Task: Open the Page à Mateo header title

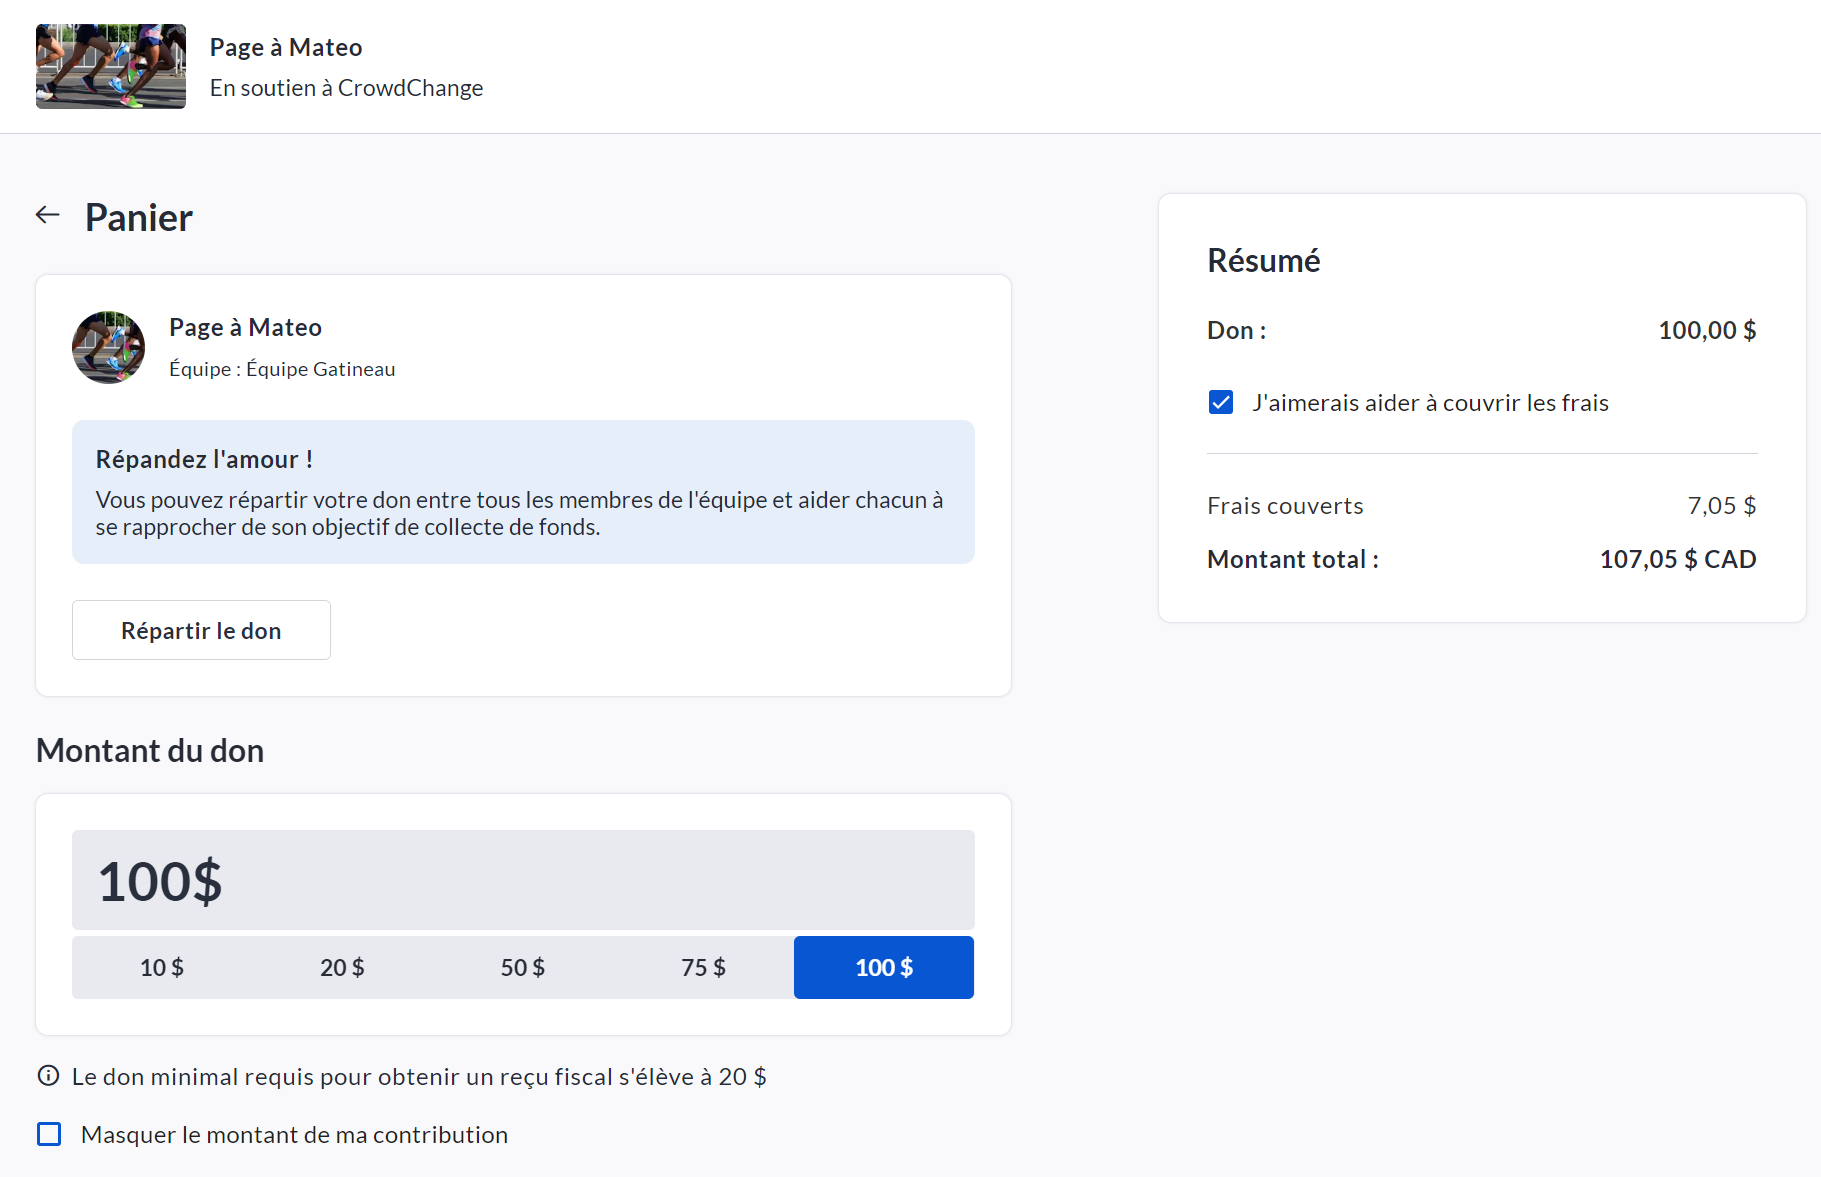Action: tap(286, 47)
